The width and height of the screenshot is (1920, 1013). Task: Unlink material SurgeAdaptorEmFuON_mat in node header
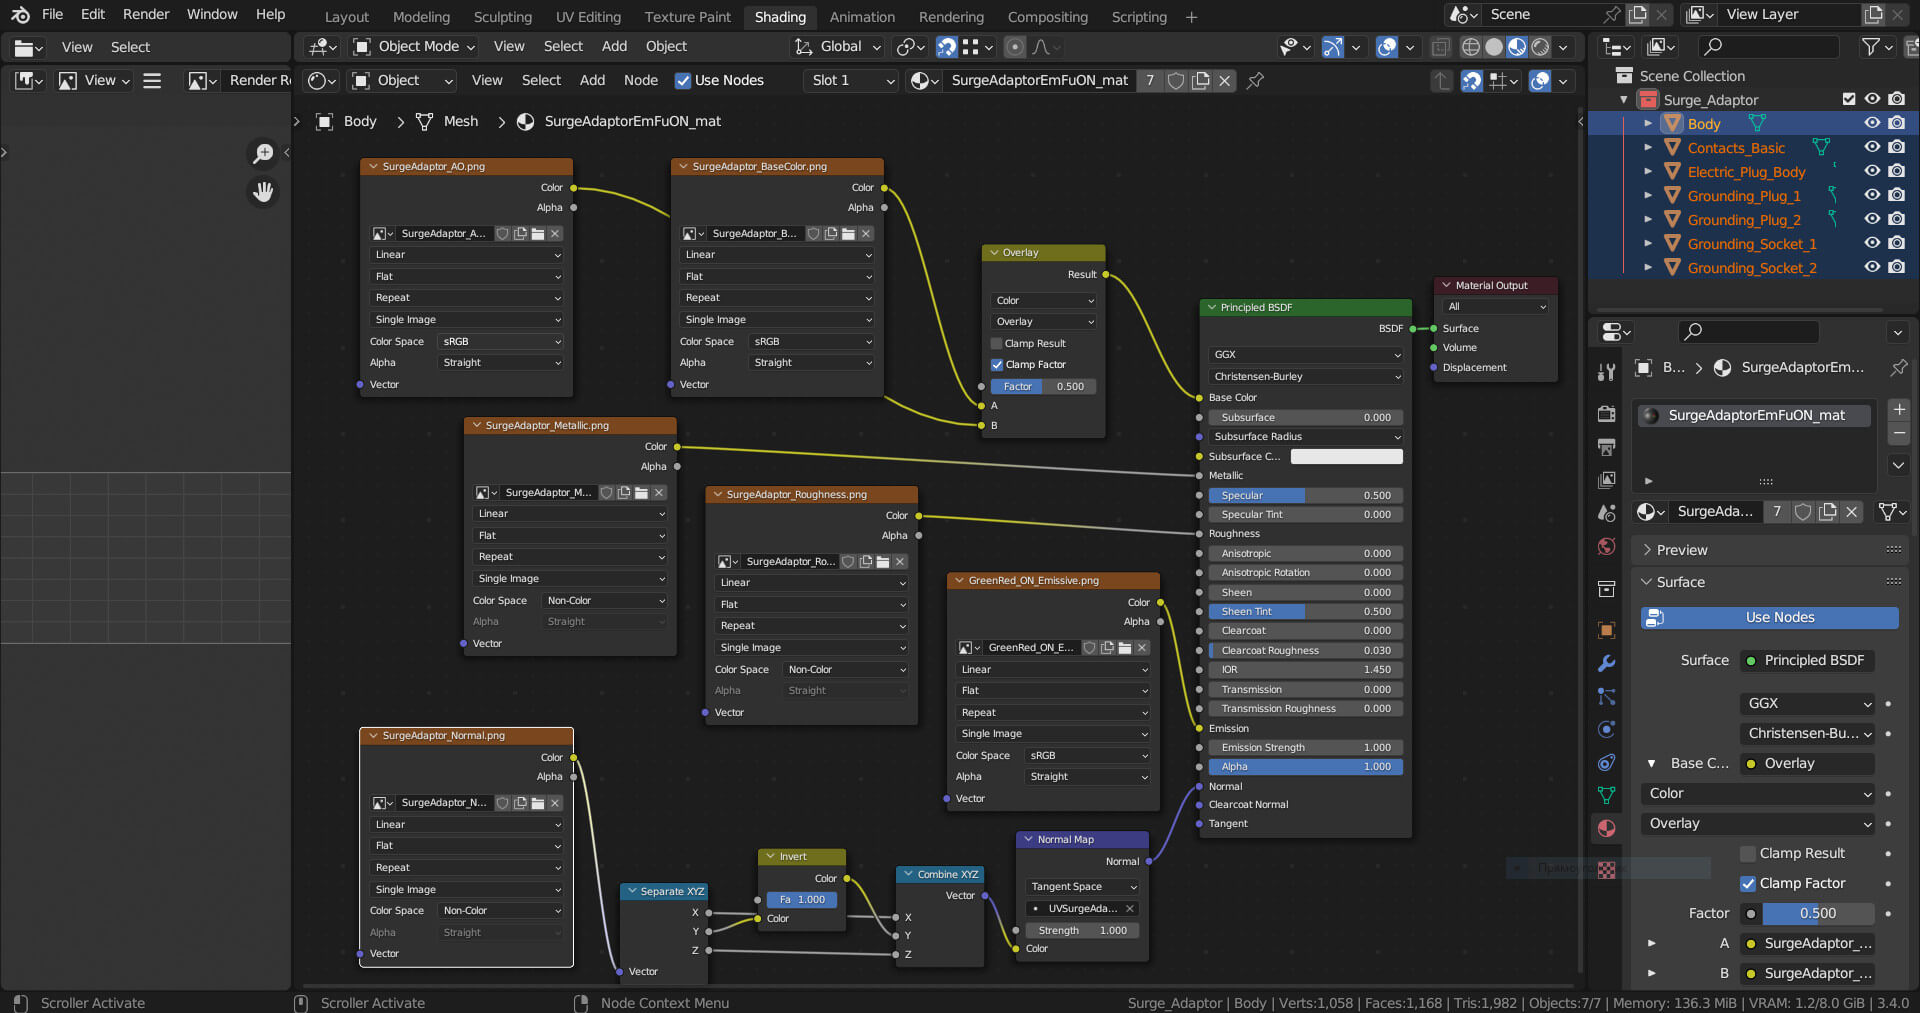click(1224, 81)
